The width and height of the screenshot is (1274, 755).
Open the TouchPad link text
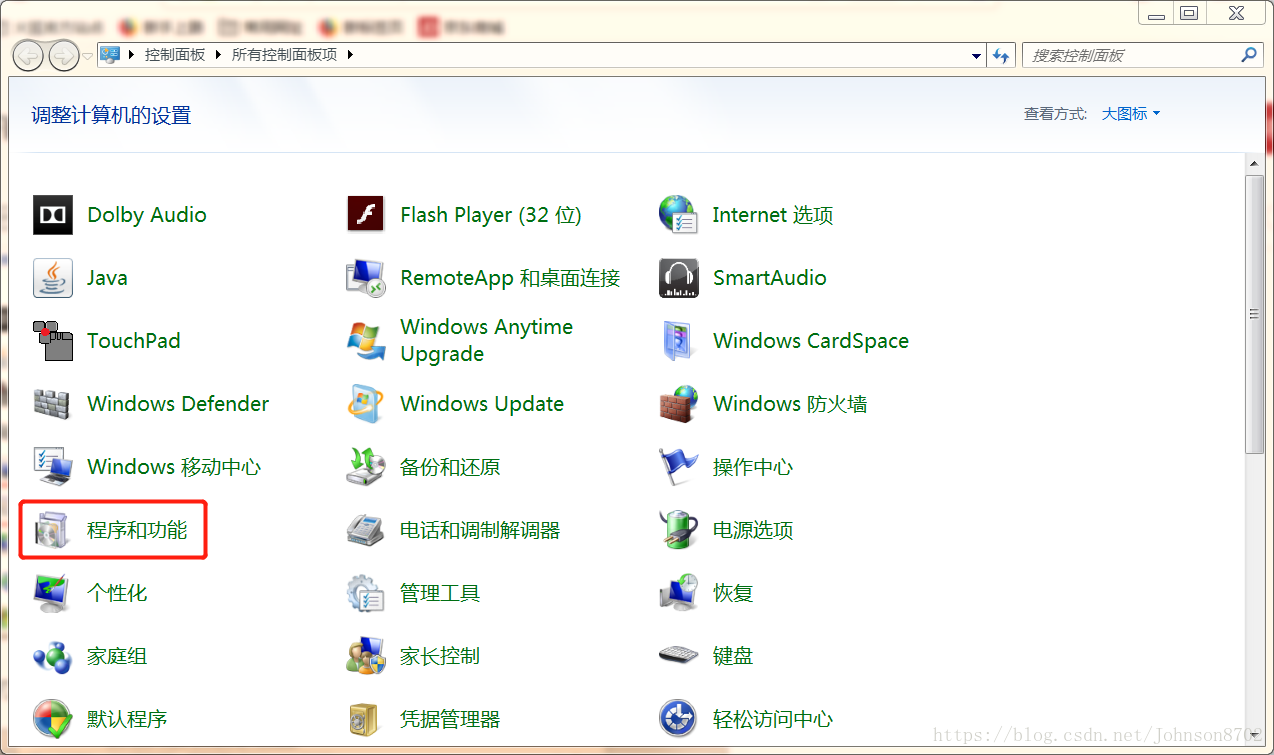point(134,341)
